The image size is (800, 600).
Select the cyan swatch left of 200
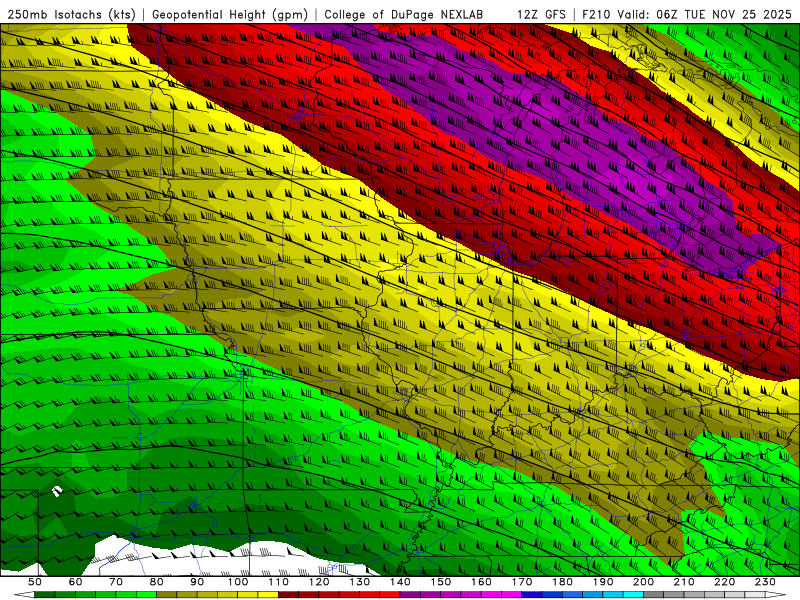[633, 594]
